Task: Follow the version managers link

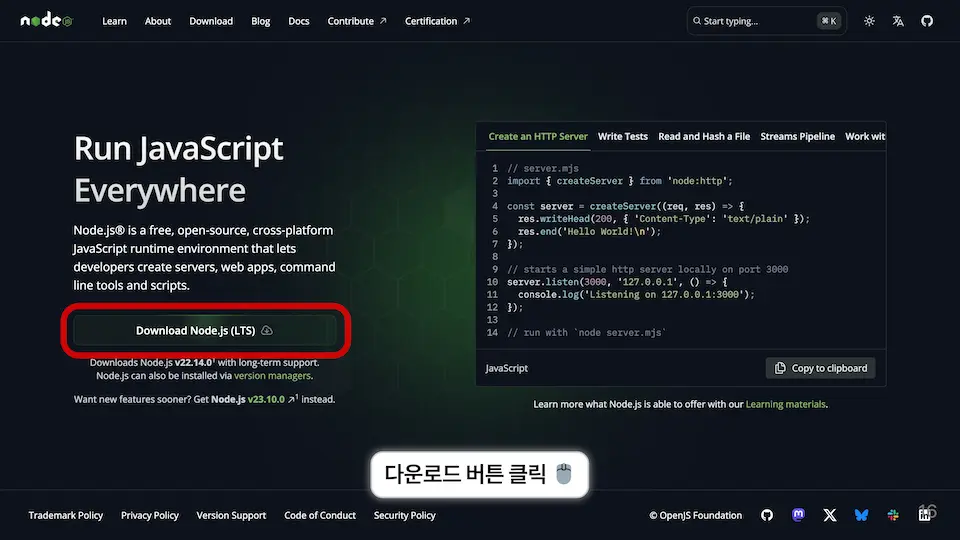Action: (272, 376)
